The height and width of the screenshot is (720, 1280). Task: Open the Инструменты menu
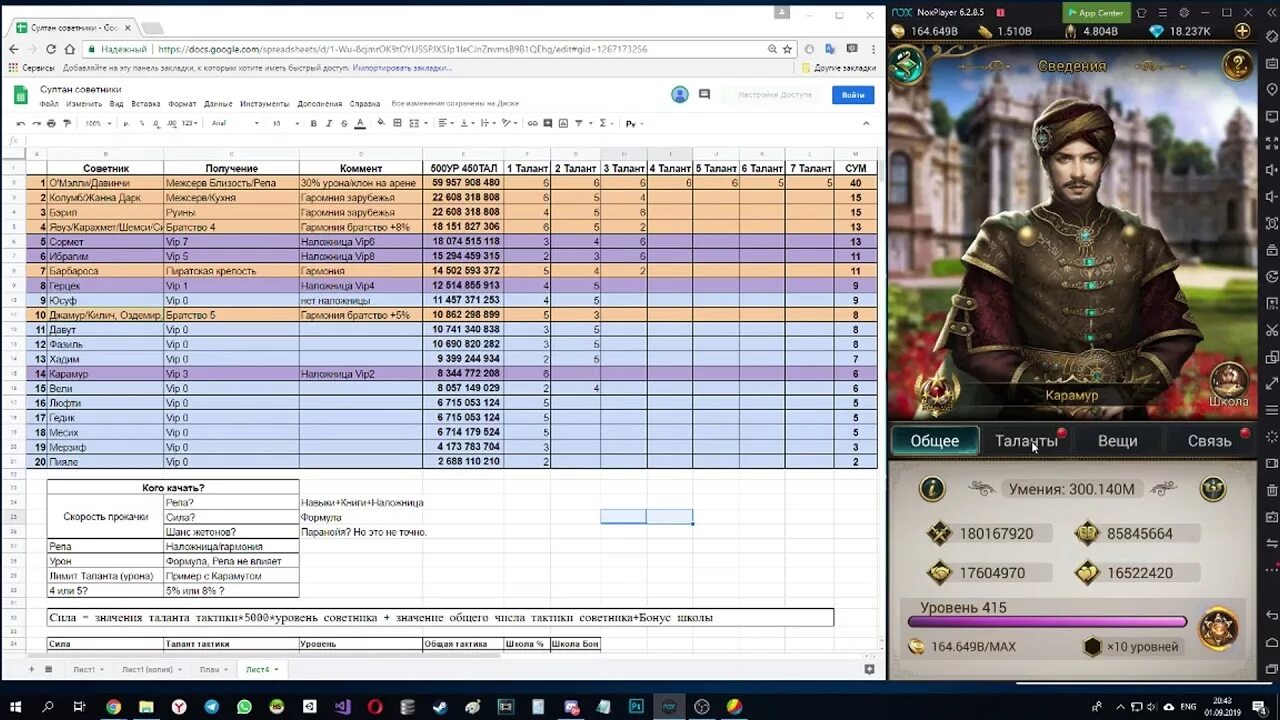(264, 104)
